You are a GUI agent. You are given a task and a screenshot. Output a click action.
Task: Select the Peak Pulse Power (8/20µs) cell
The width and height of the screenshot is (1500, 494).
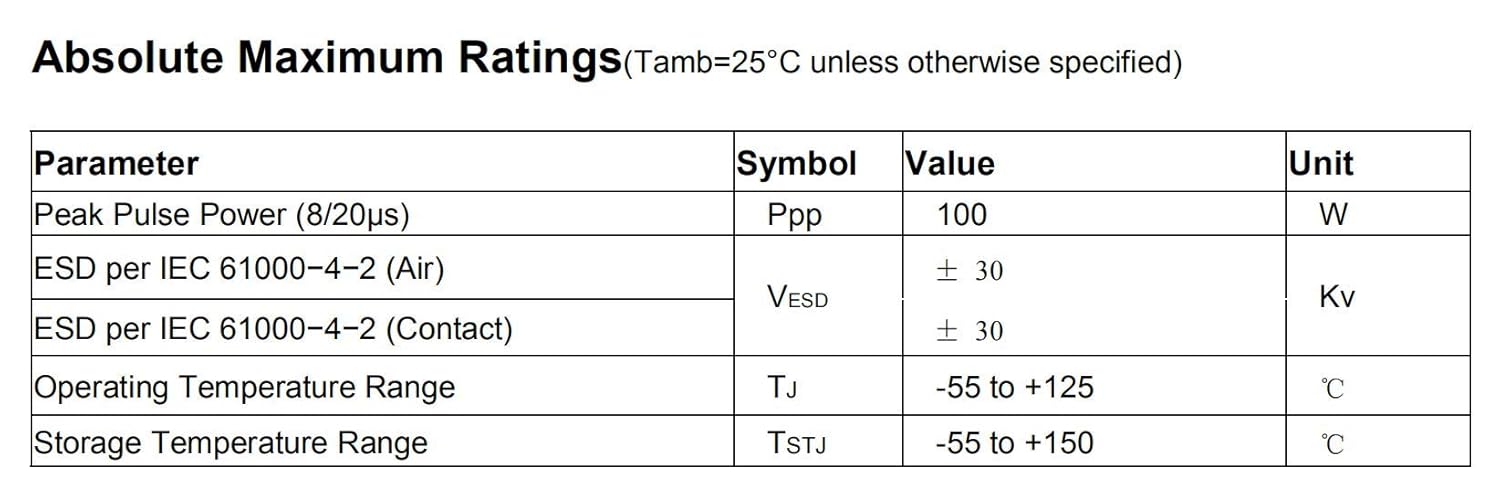(x=222, y=214)
